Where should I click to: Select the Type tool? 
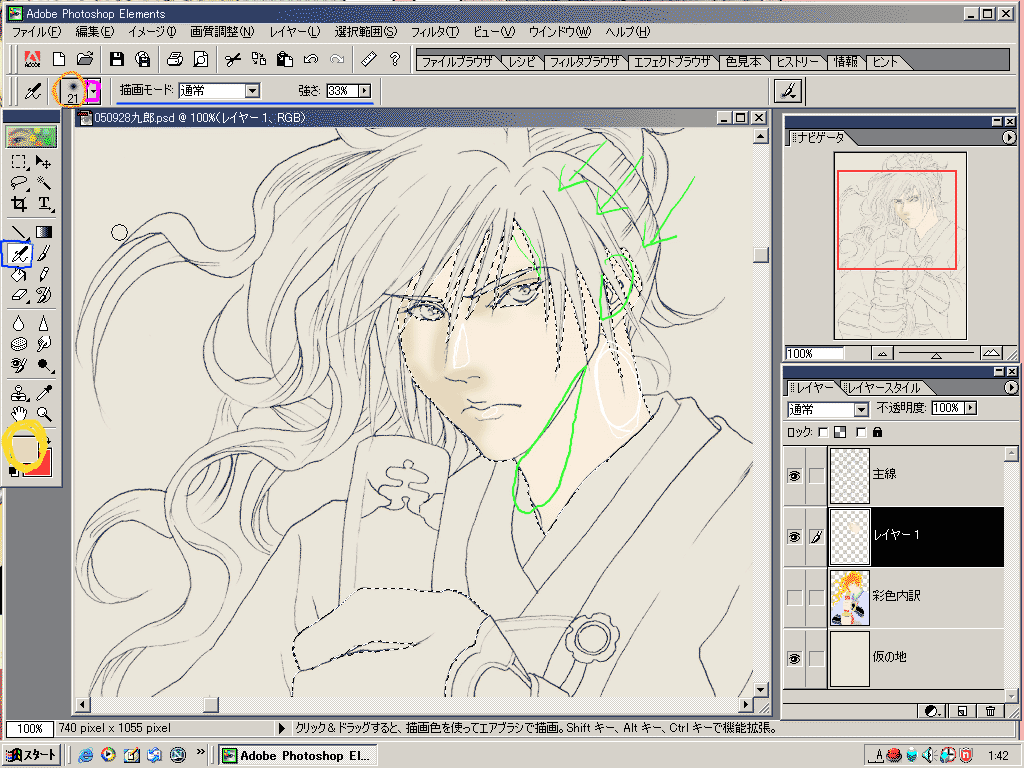coord(44,204)
